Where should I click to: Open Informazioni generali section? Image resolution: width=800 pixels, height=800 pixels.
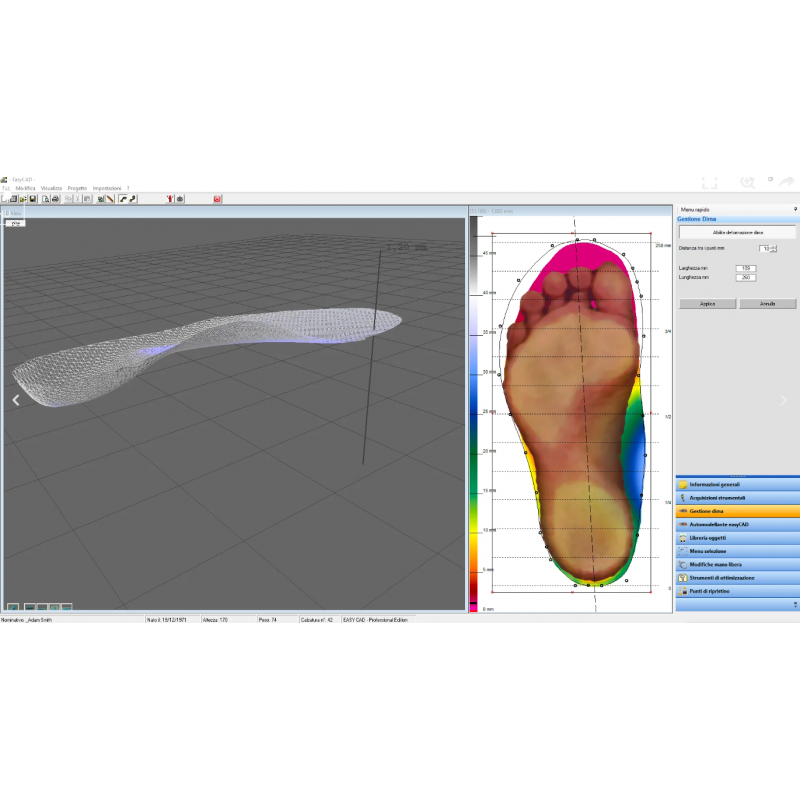point(738,484)
